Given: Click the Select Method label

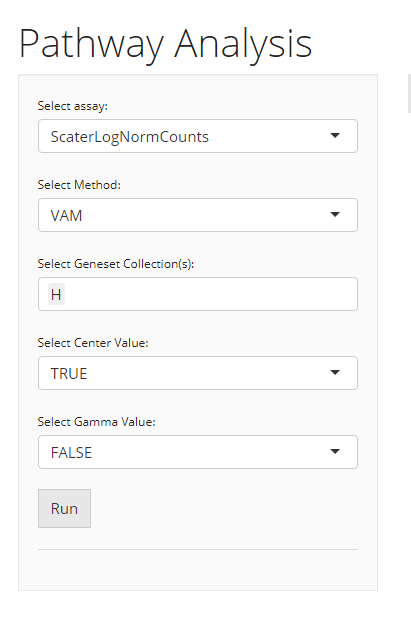Looking at the screenshot, I should point(79,185).
